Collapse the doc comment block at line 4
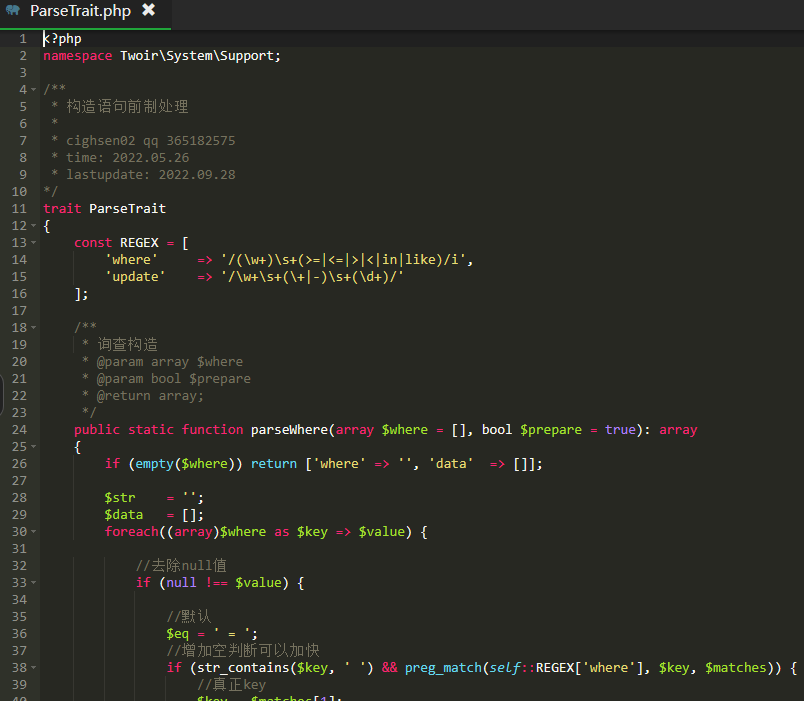This screenshot has width=804, height=701. tap(34, 89)
